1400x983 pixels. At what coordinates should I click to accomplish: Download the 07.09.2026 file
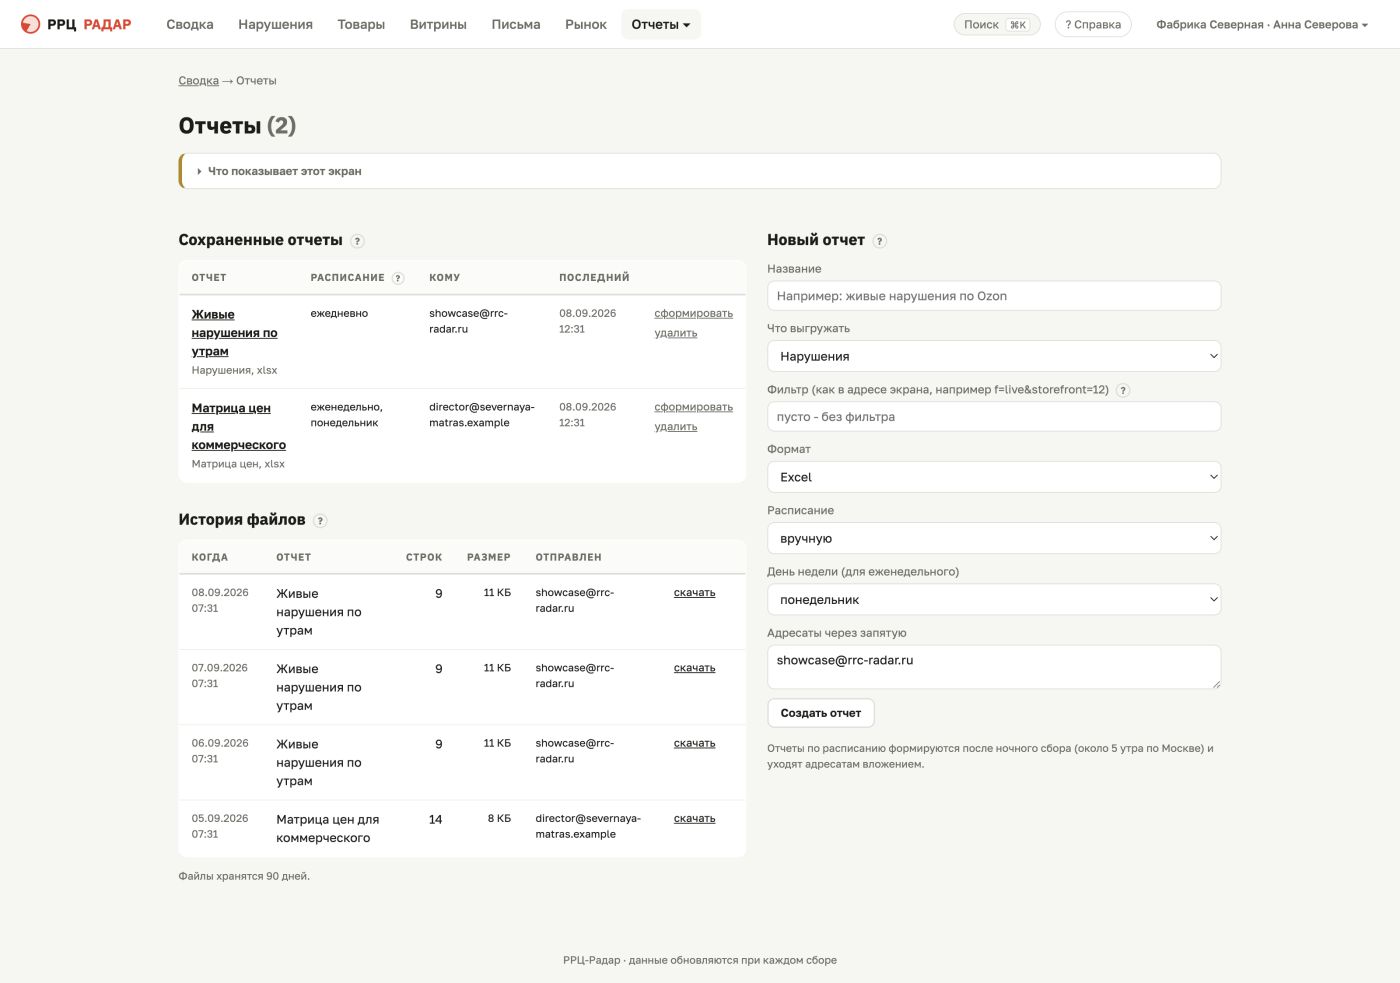(694, 668)
